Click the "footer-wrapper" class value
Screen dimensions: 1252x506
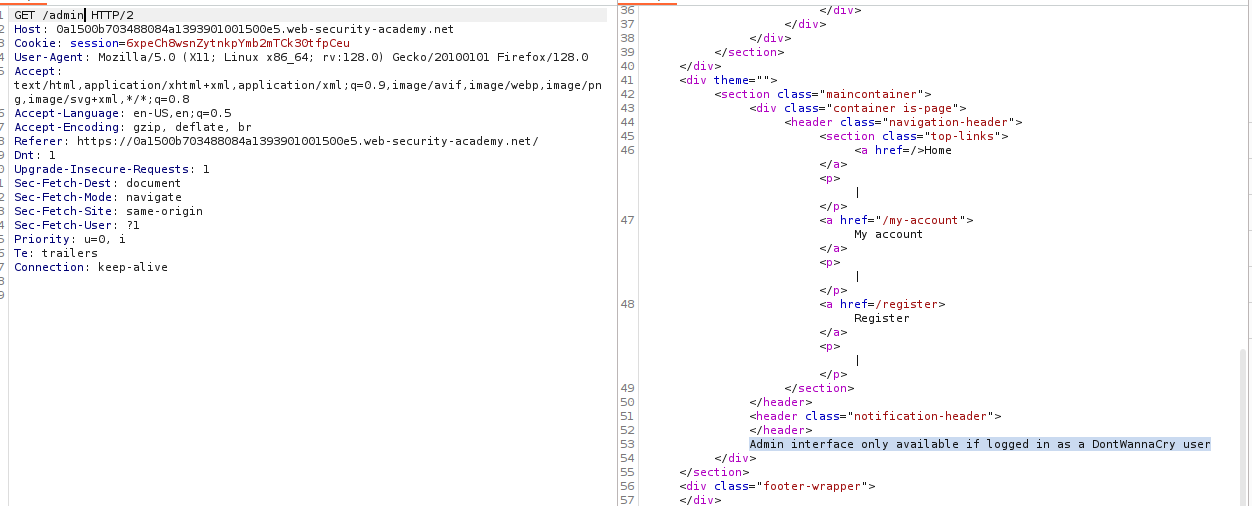point(818,486)
